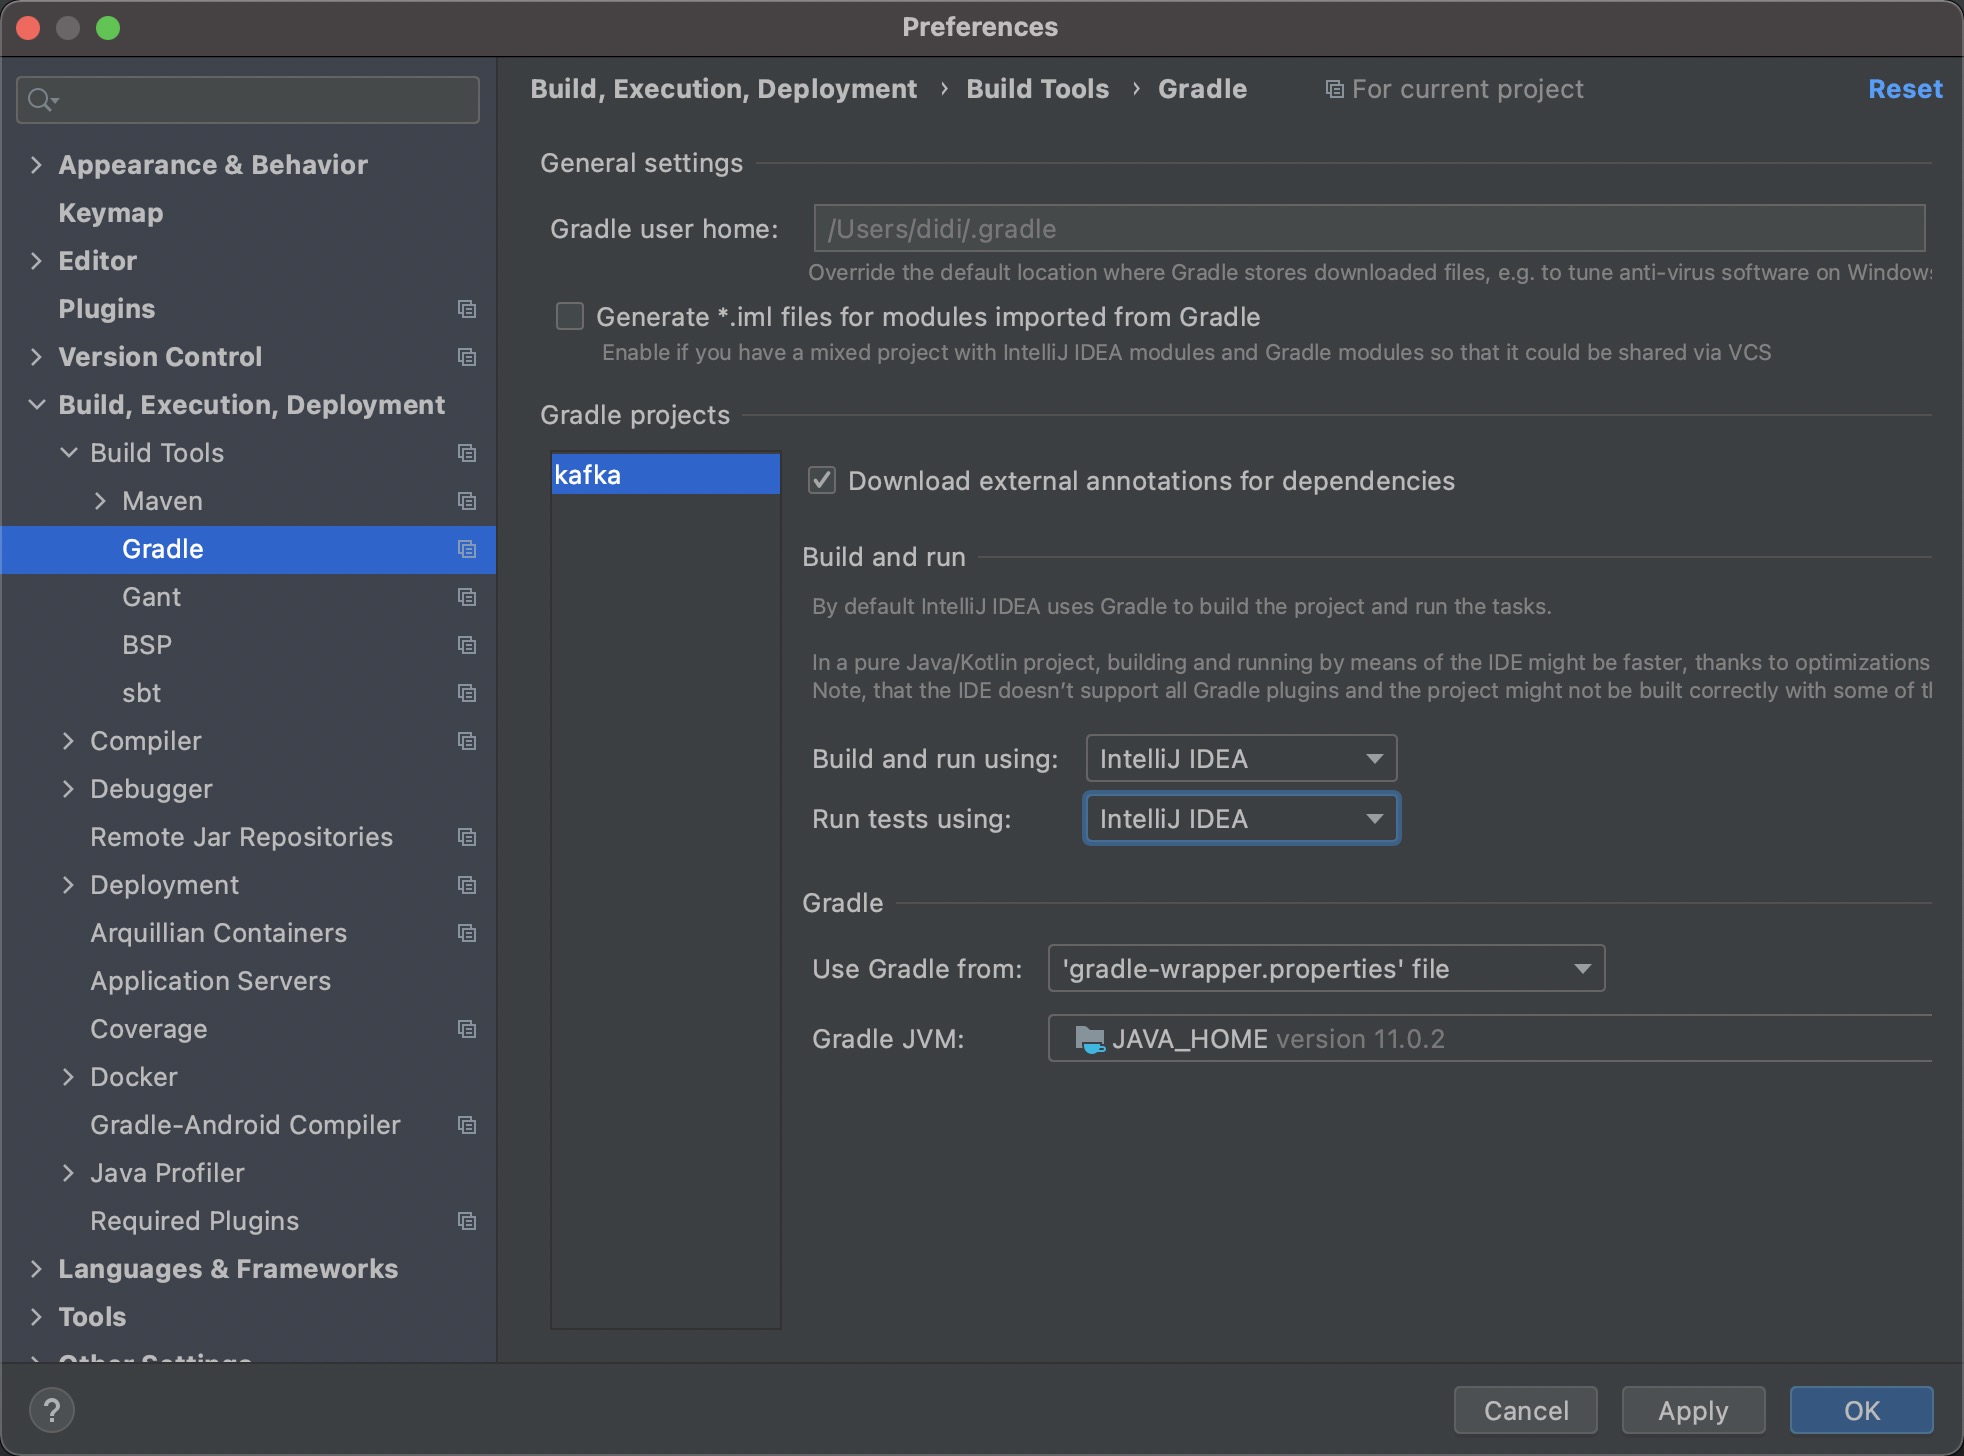Disable 'Download external annotations for dependencies'
1964x1456 pixels.
tap(820, 481)
